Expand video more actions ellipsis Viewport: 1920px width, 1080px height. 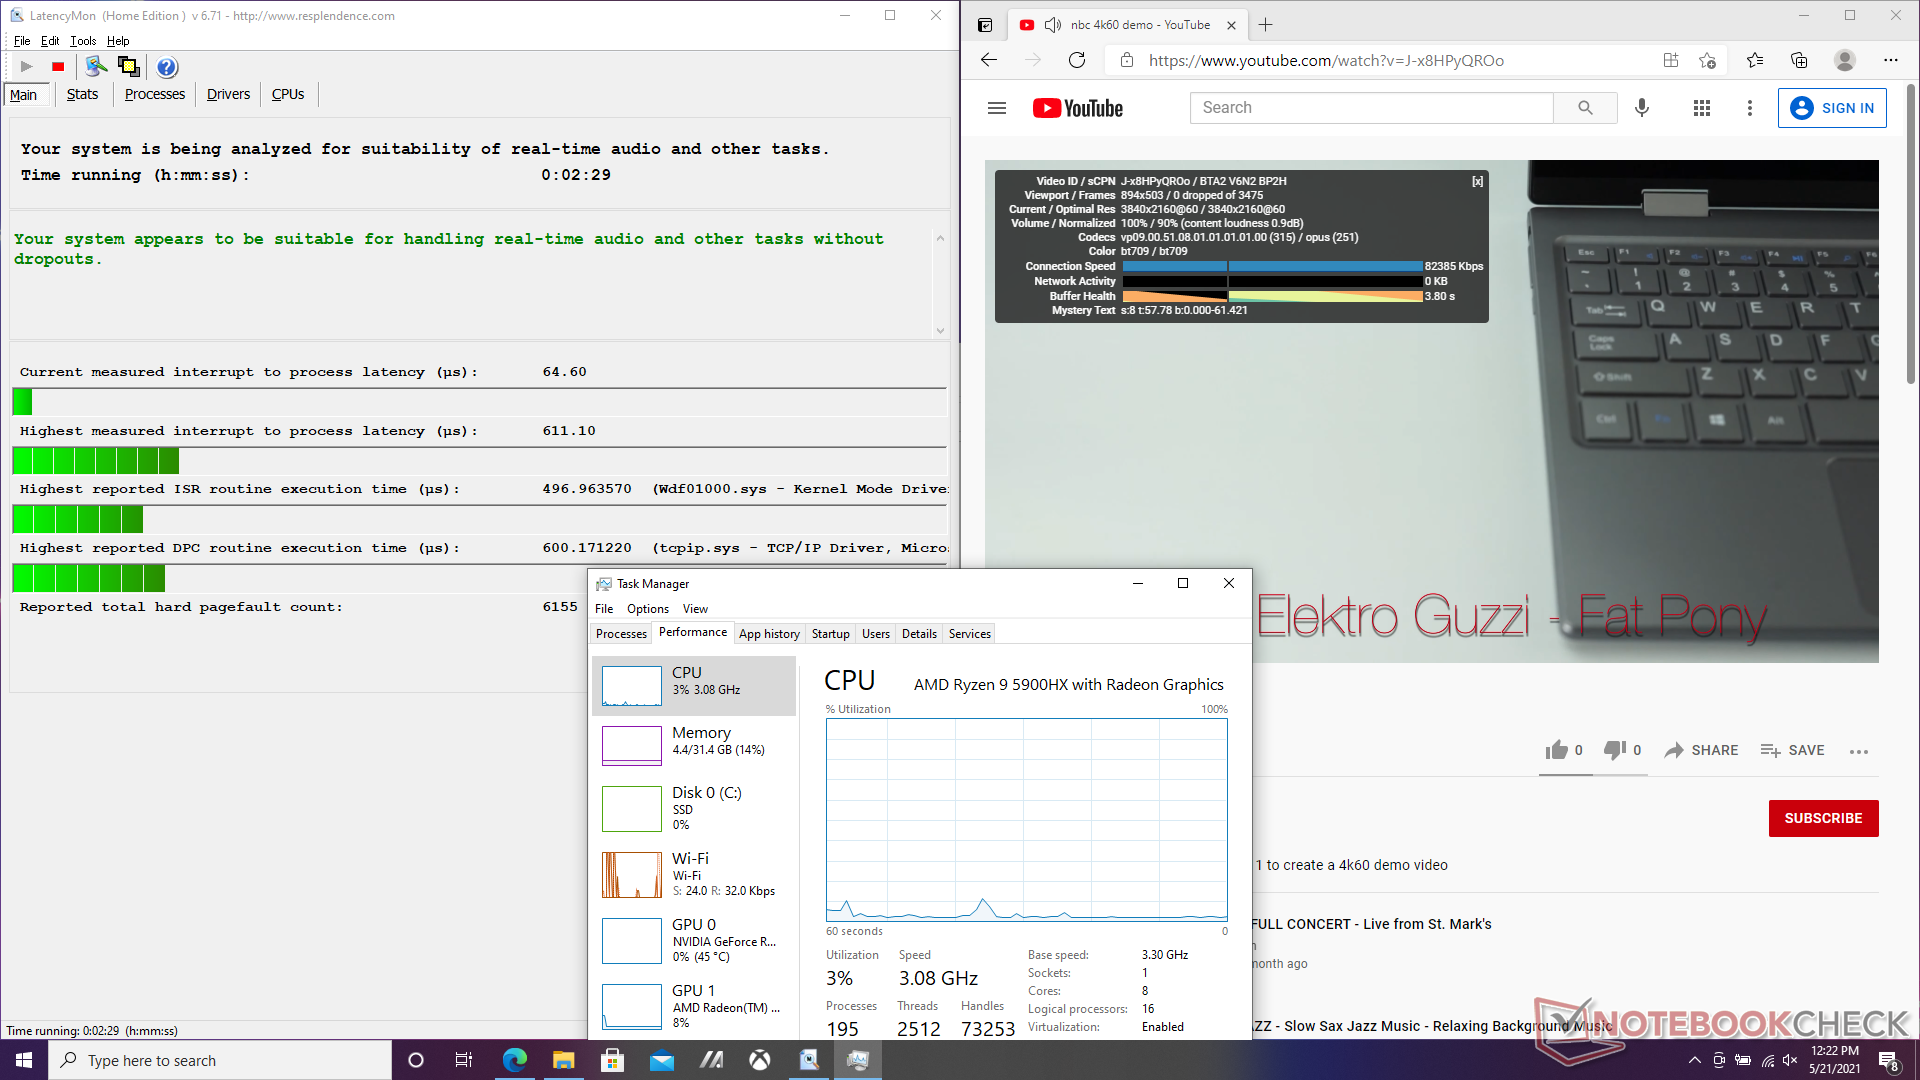(x=1859, y=751)
